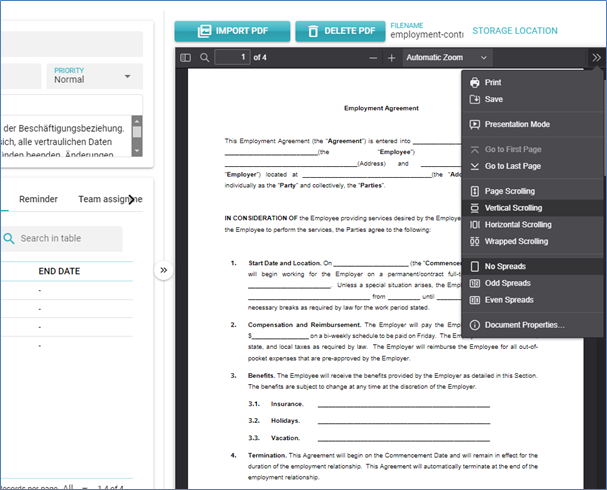Toggle the PDF viewer sidebar icon

click(x=185, y=58)
